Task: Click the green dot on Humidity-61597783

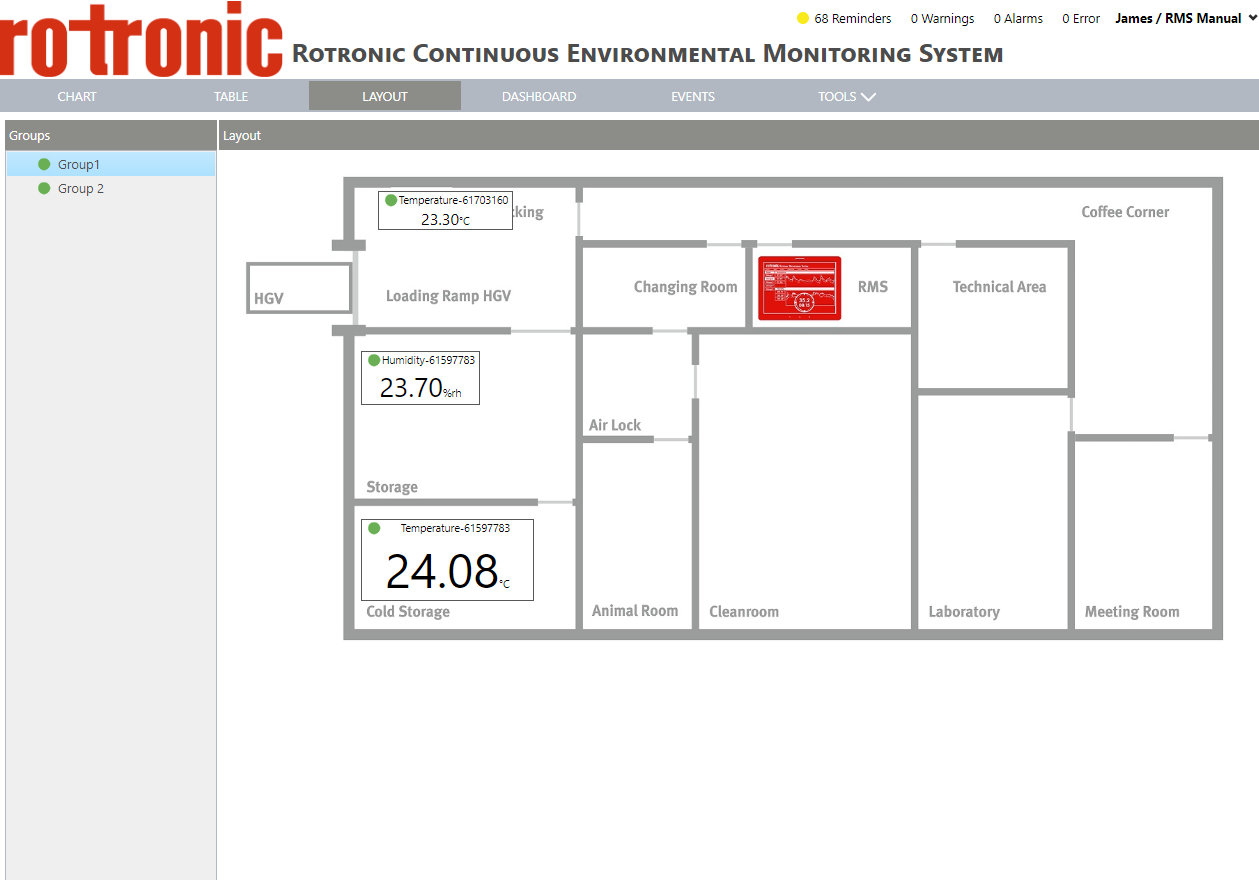Action: coord(374,360)
